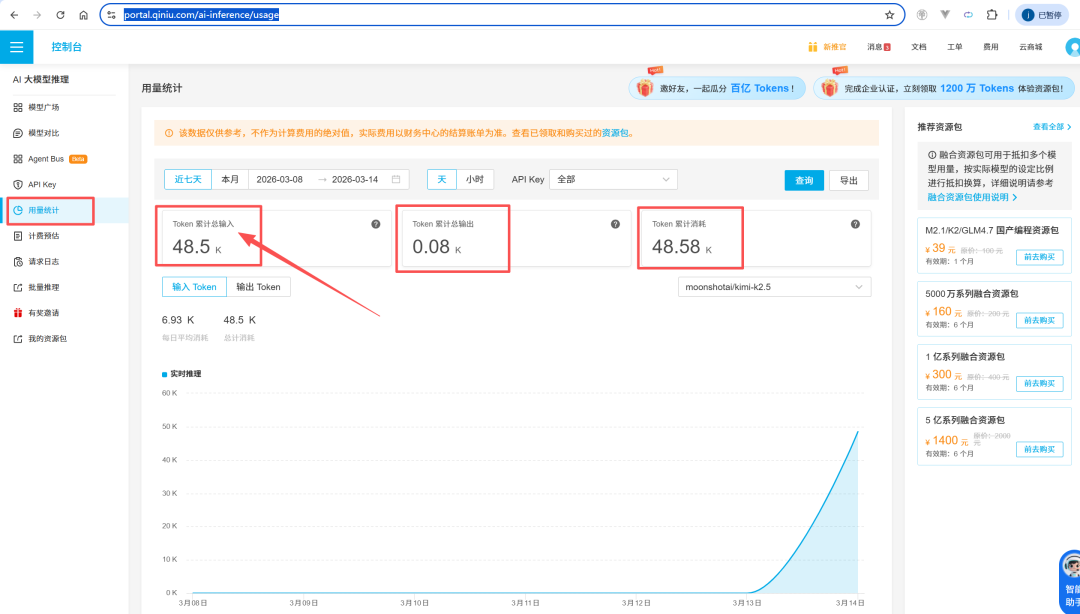This screenshot has height=614, width=1080.
Task: Expand the API Key 全部 dropdown
Action: tap(613, 180)
